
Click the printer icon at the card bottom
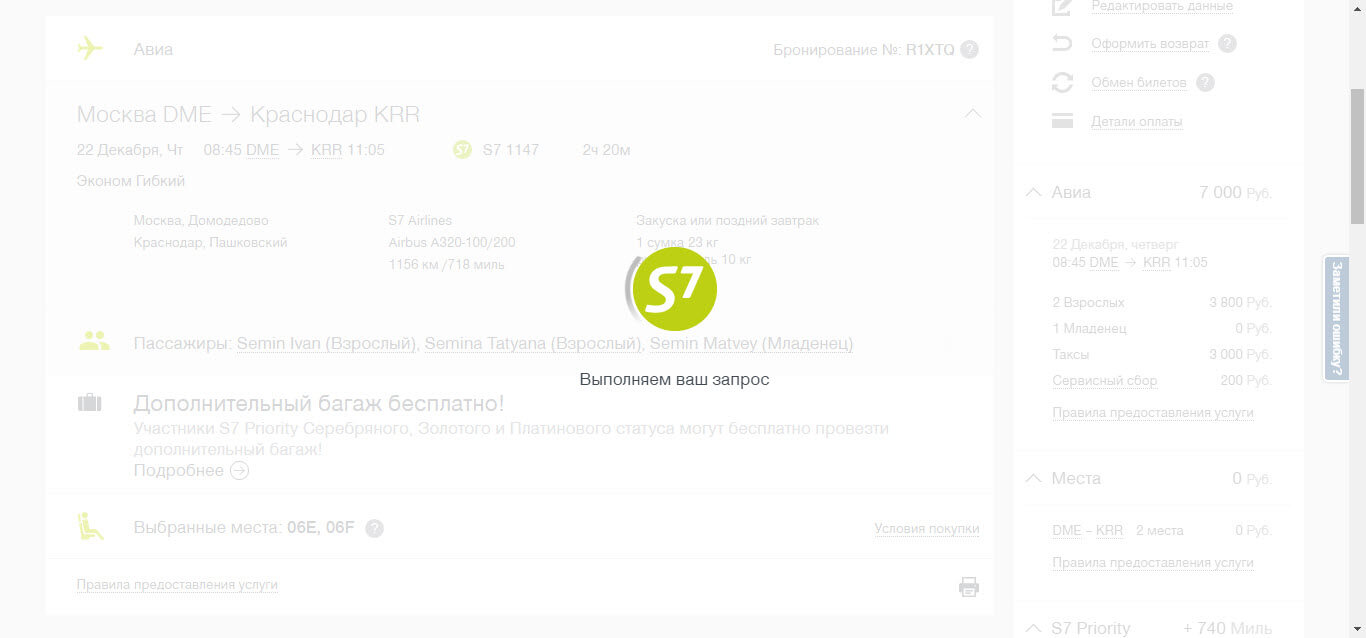(x=968, y=587)
